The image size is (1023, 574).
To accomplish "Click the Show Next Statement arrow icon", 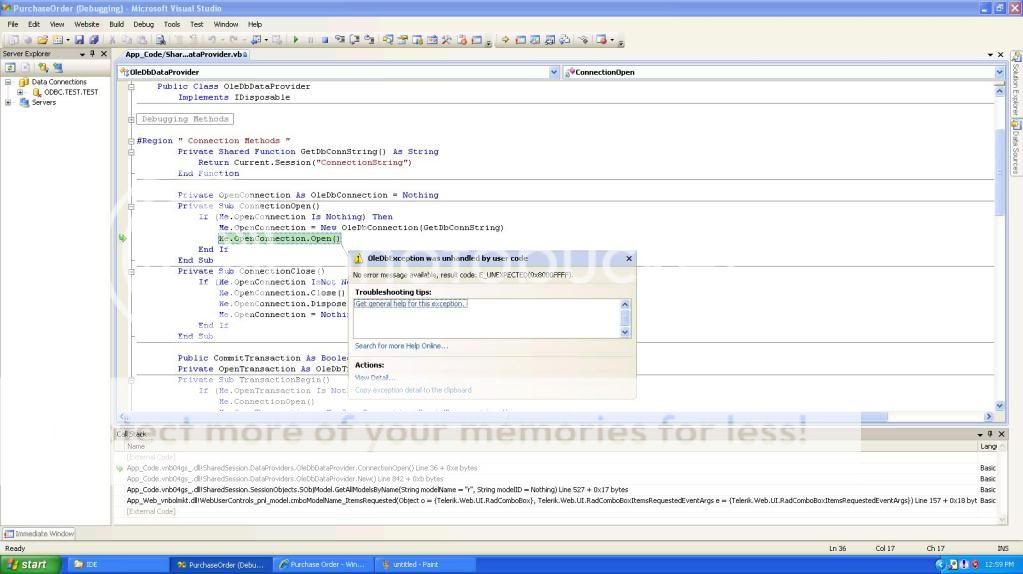I will [505, 40].
